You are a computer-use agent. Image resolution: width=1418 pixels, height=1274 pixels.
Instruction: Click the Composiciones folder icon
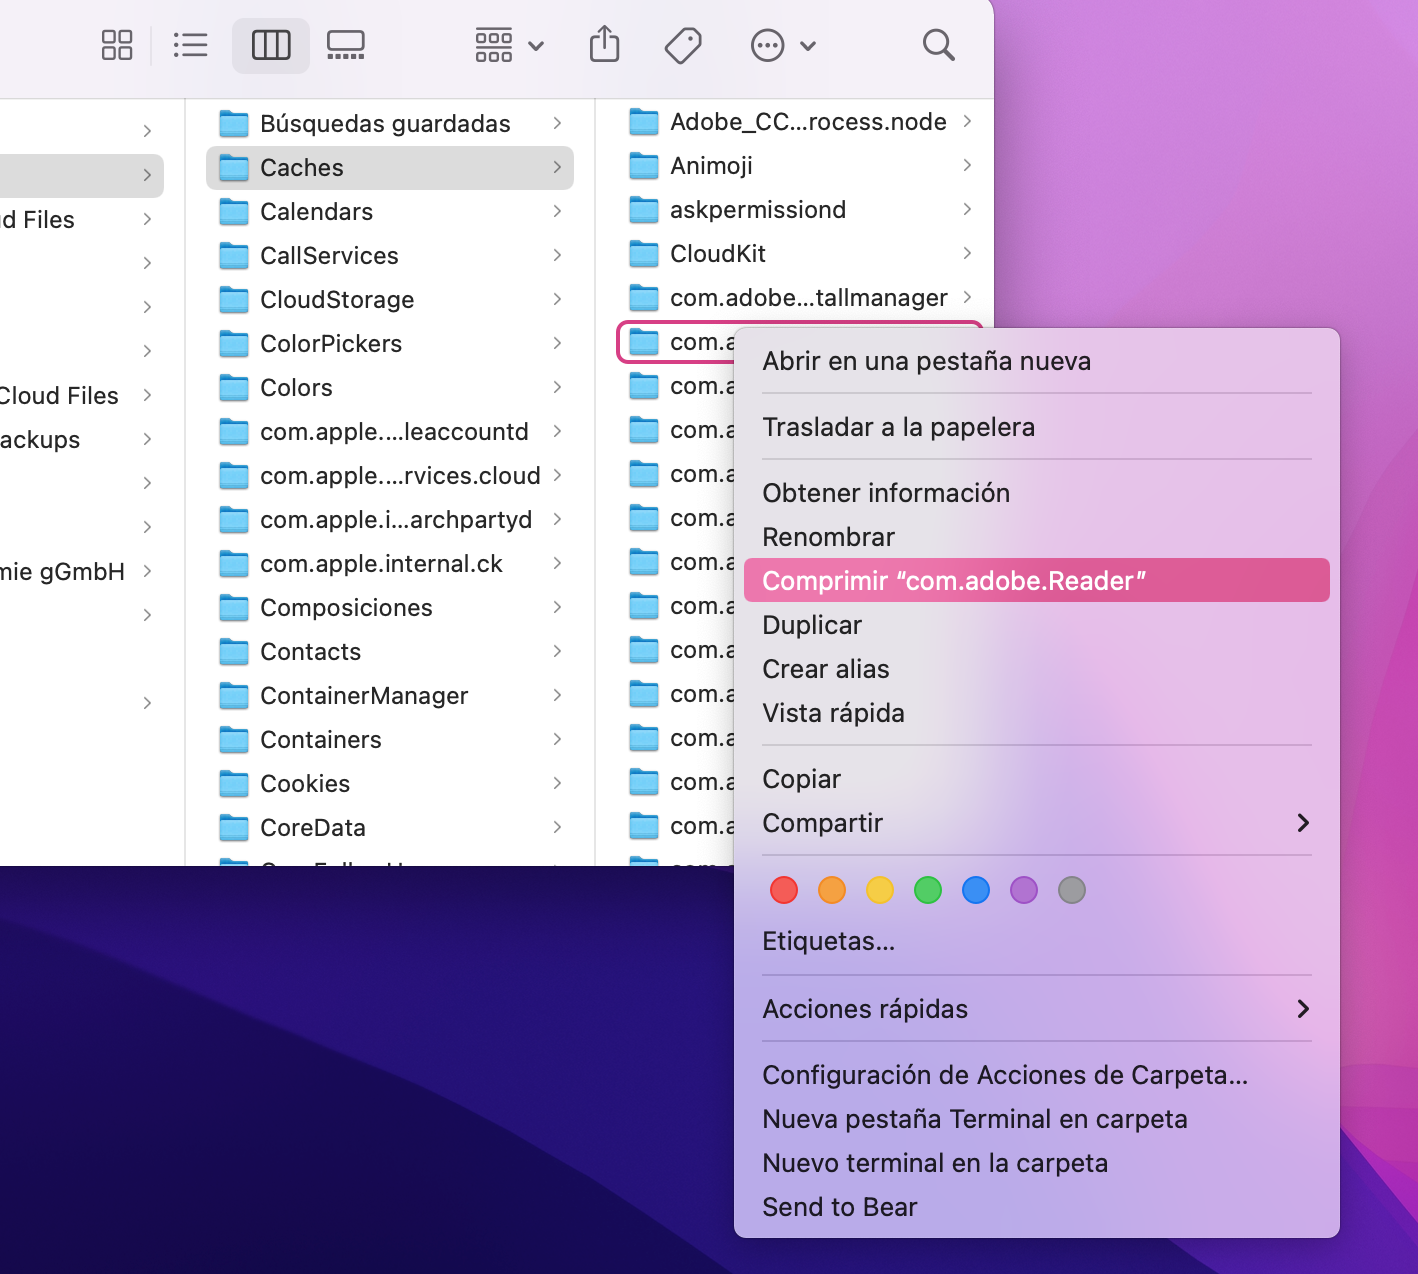click(x=234, y=608)
